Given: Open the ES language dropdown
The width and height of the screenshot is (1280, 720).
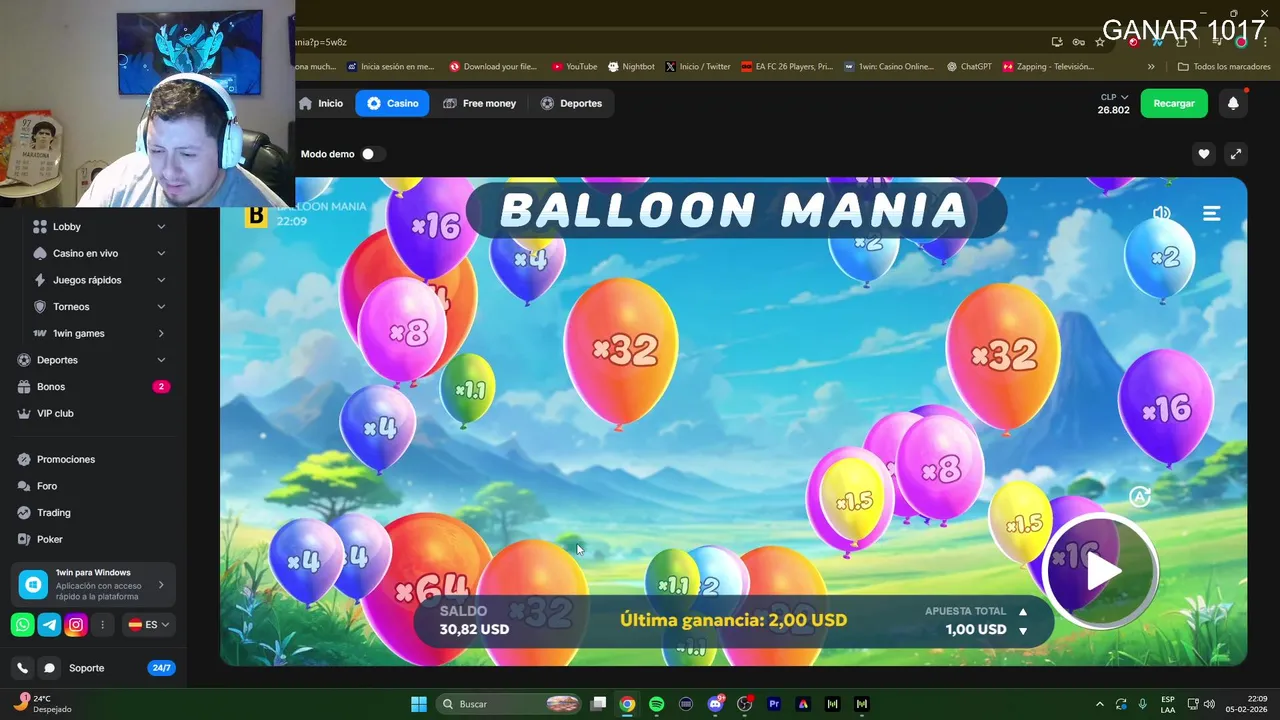Looking at the screenshot, I should click(x=149, y=625).
